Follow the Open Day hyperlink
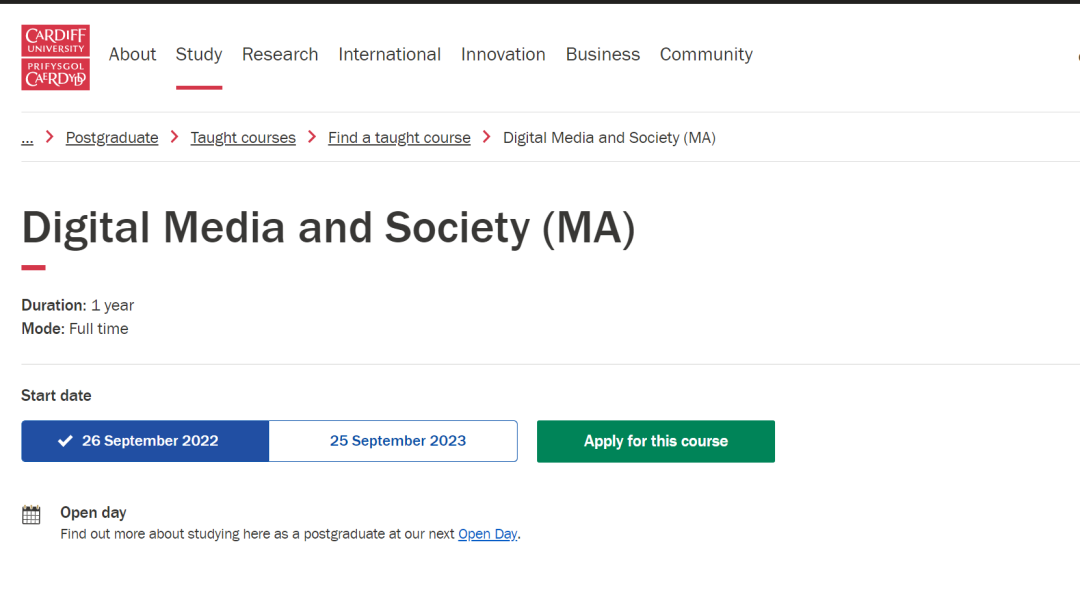 487,534
